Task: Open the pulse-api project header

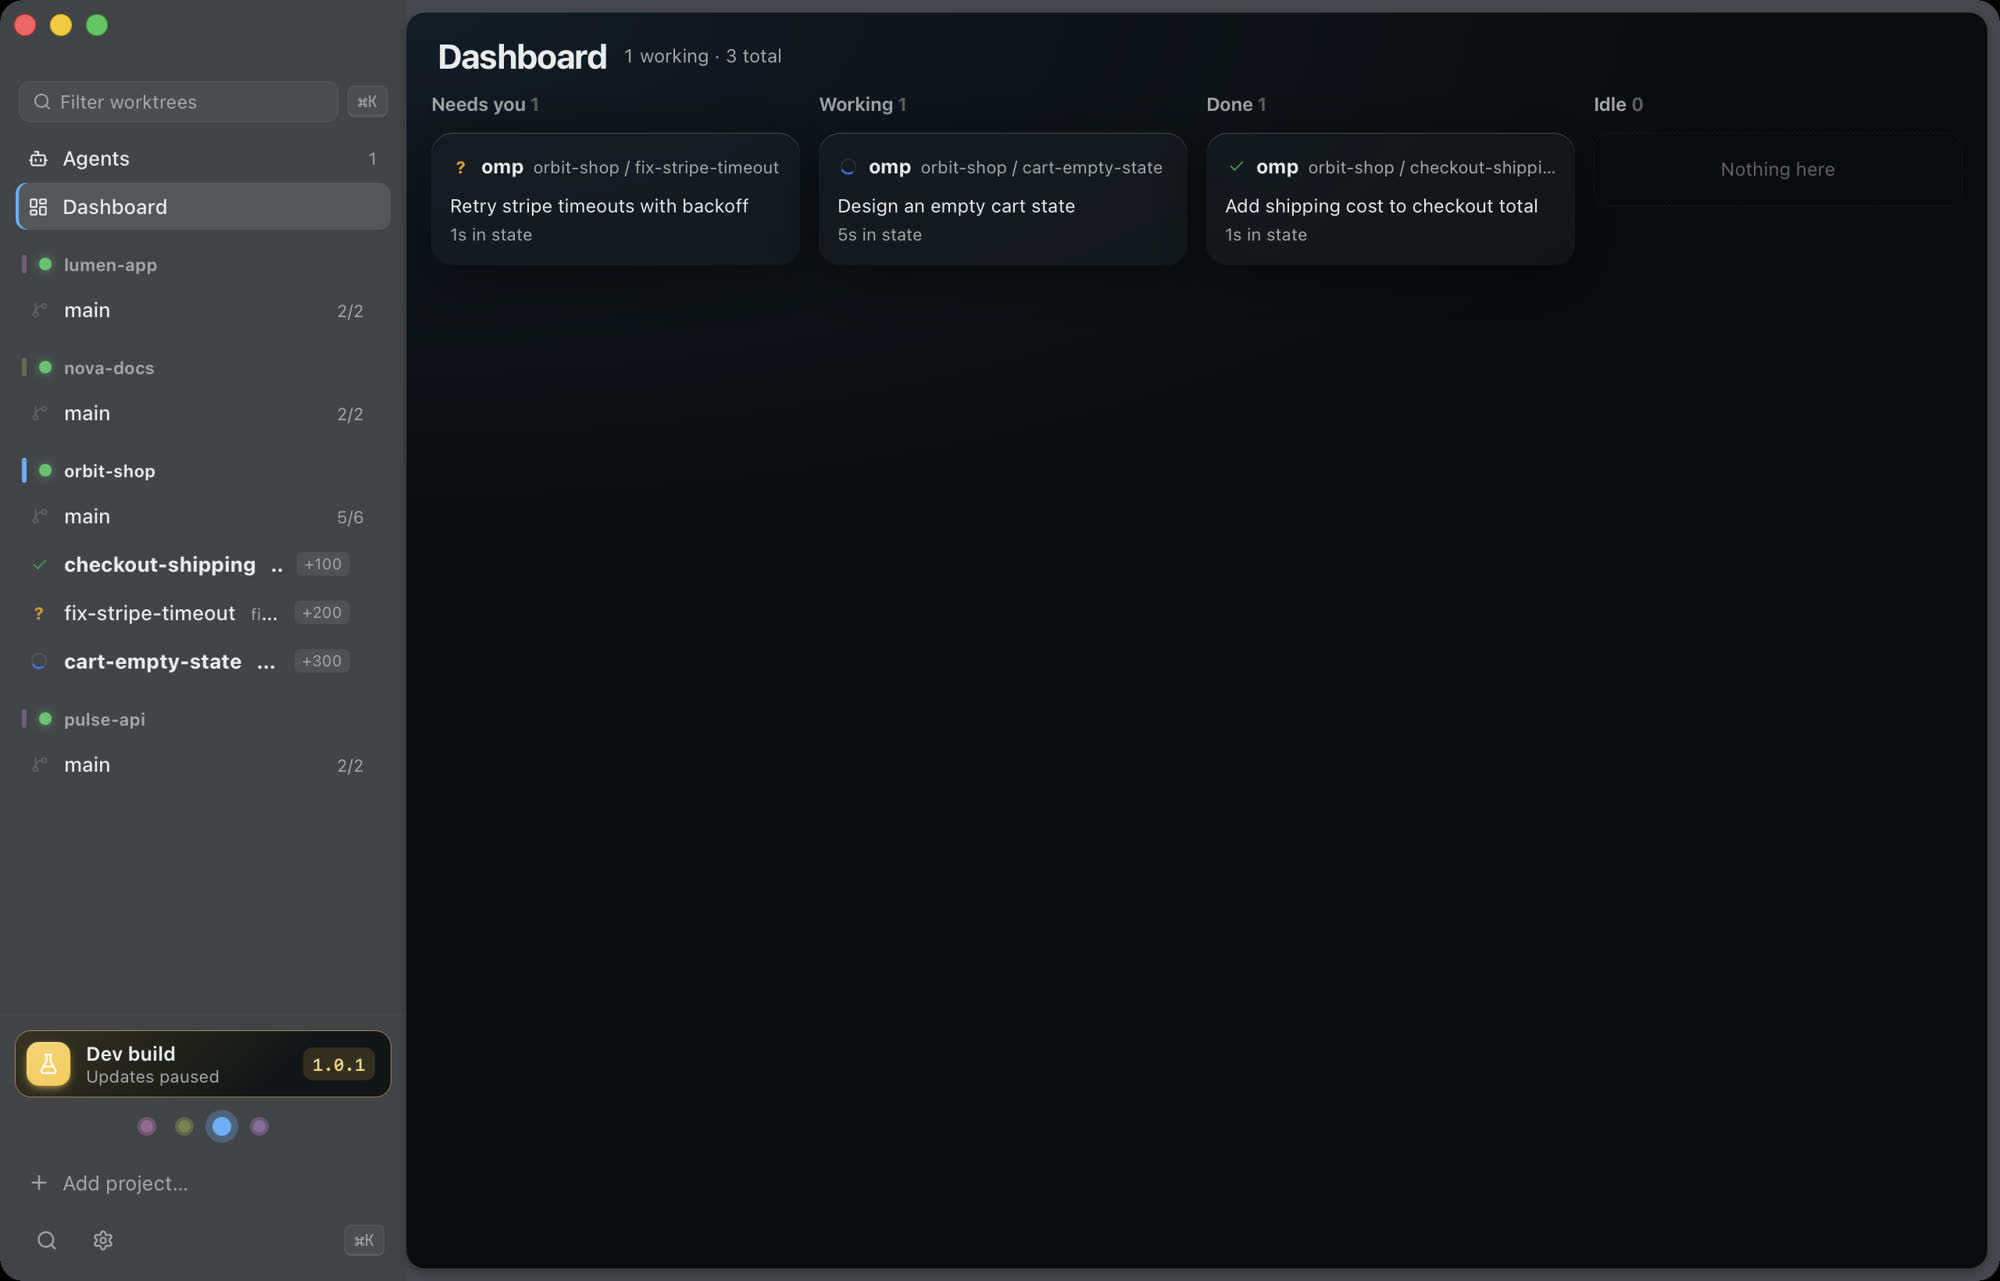Action: pyautogui.click(x=203, y=719)
